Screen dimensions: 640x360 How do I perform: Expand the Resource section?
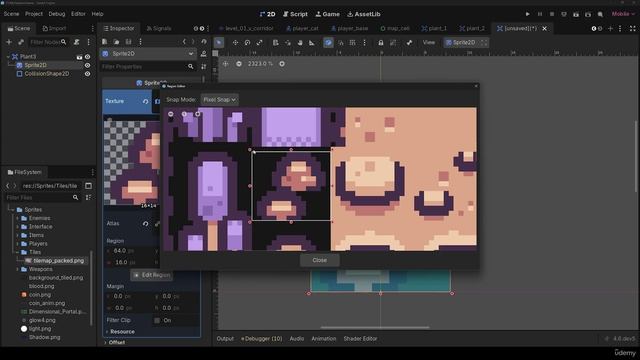pyautogui.click(x=107, y=332)
